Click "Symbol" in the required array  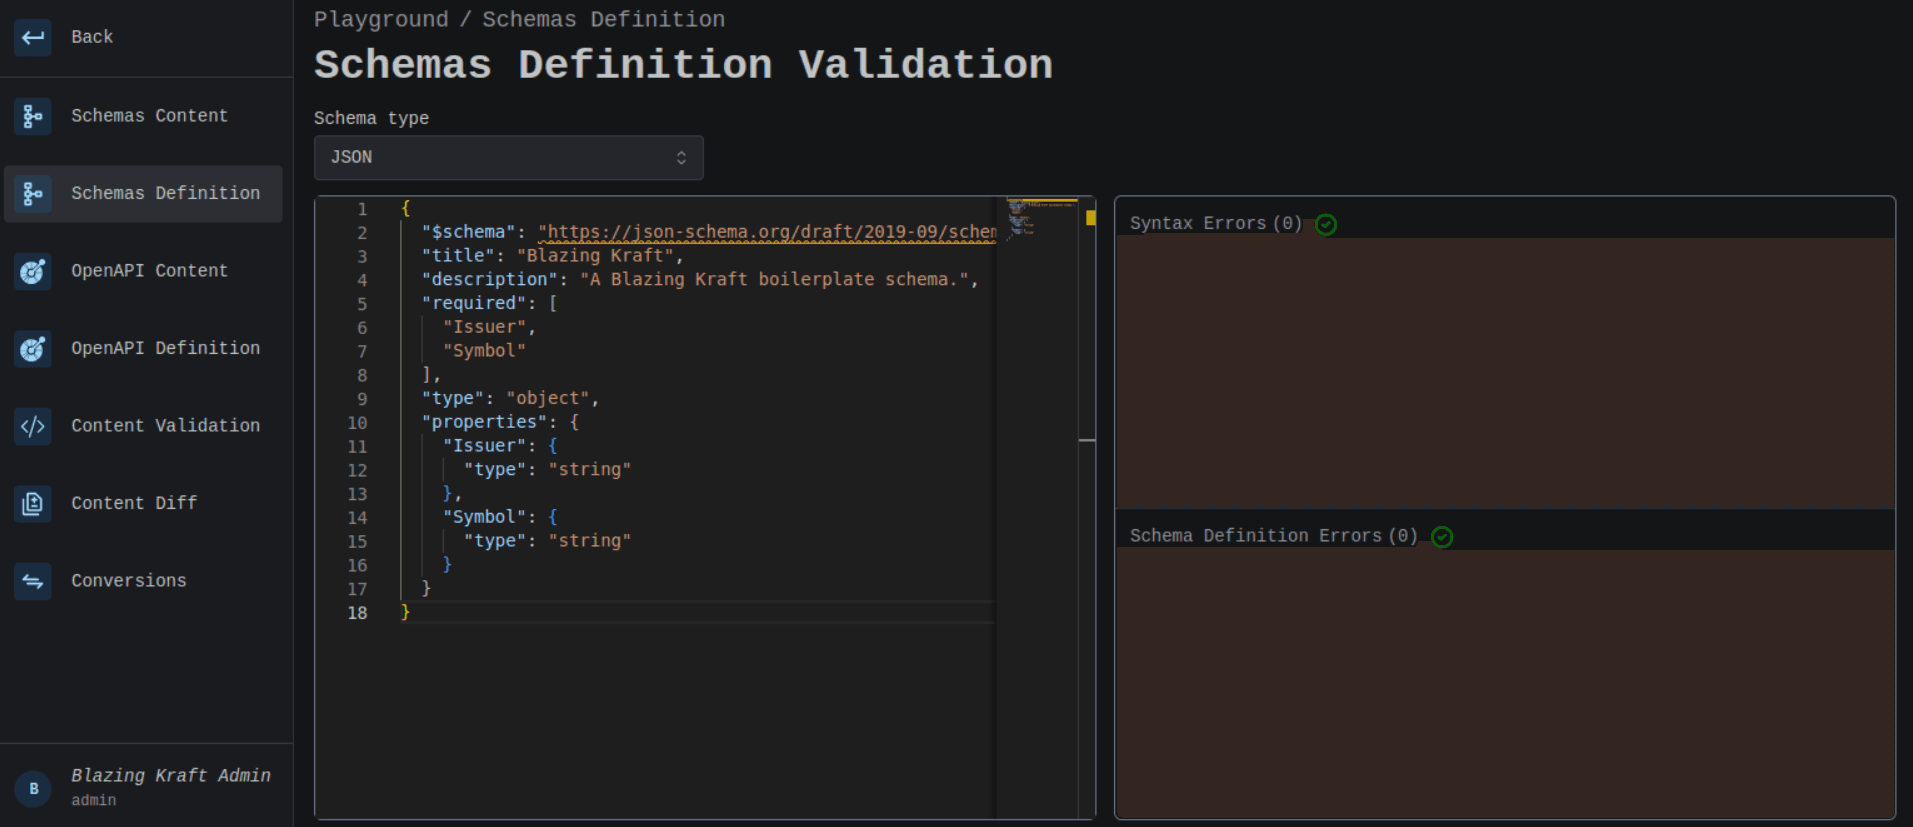[x=484, y=351]
